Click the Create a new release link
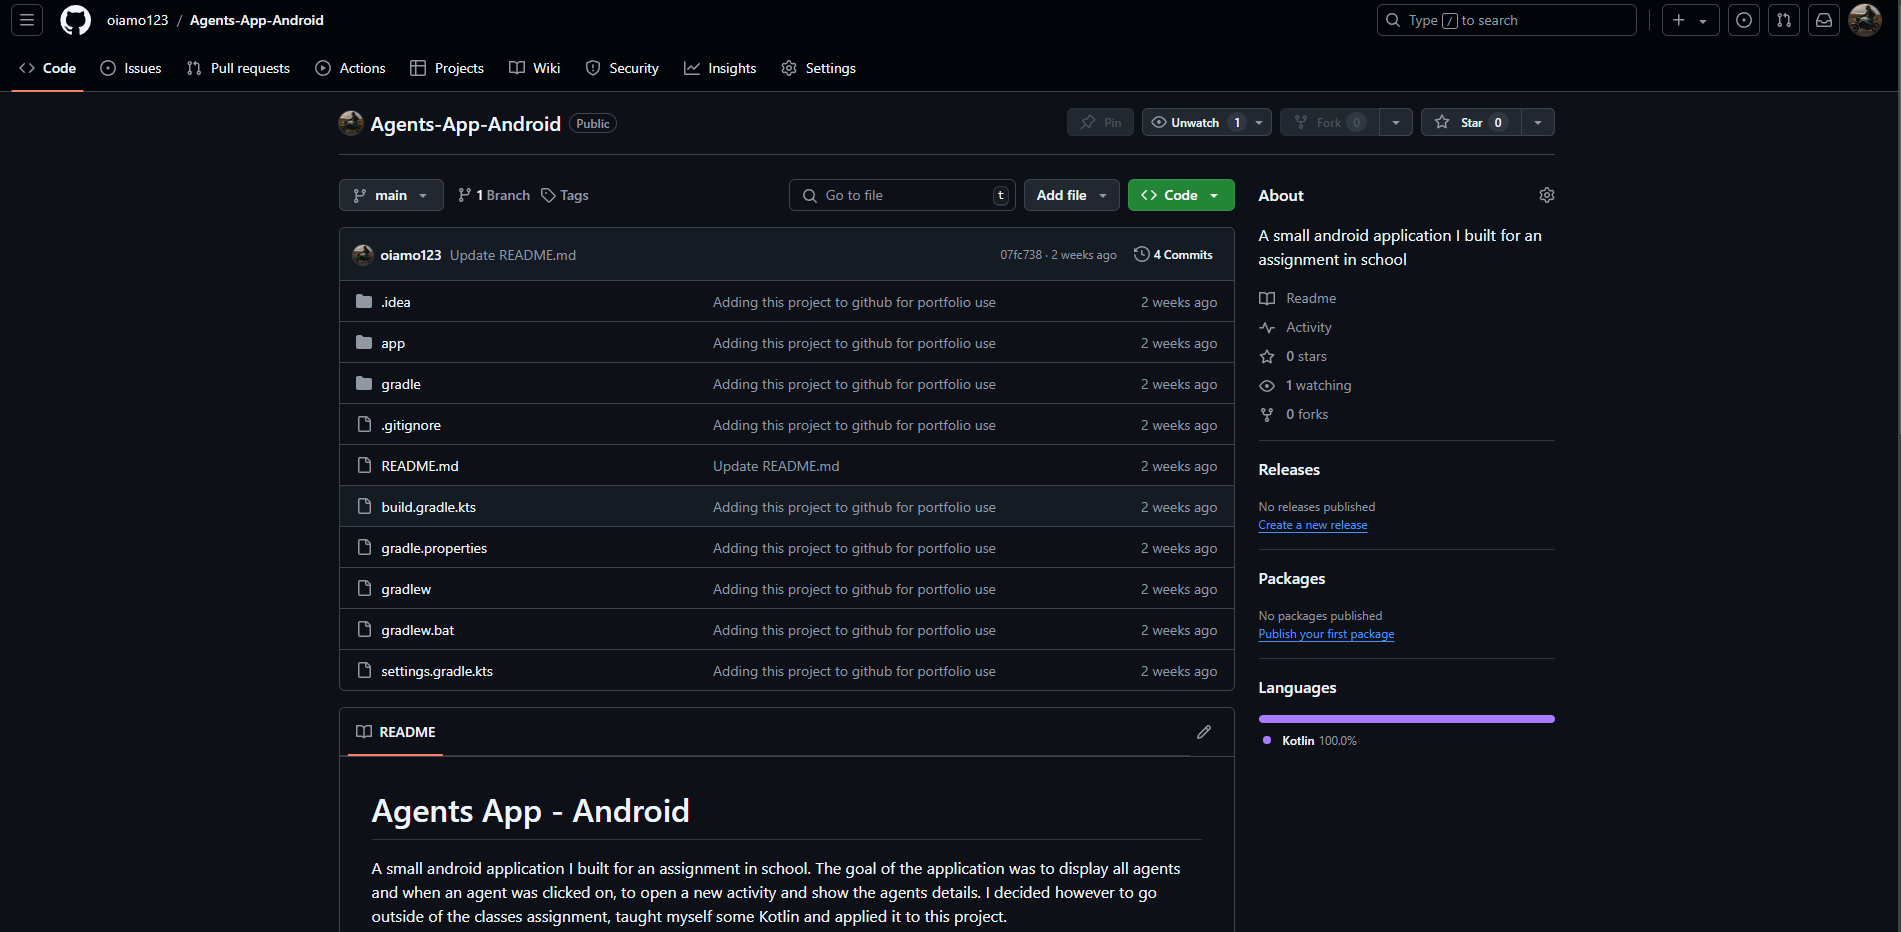1901x932 pixels. (x=1312, y=525)
